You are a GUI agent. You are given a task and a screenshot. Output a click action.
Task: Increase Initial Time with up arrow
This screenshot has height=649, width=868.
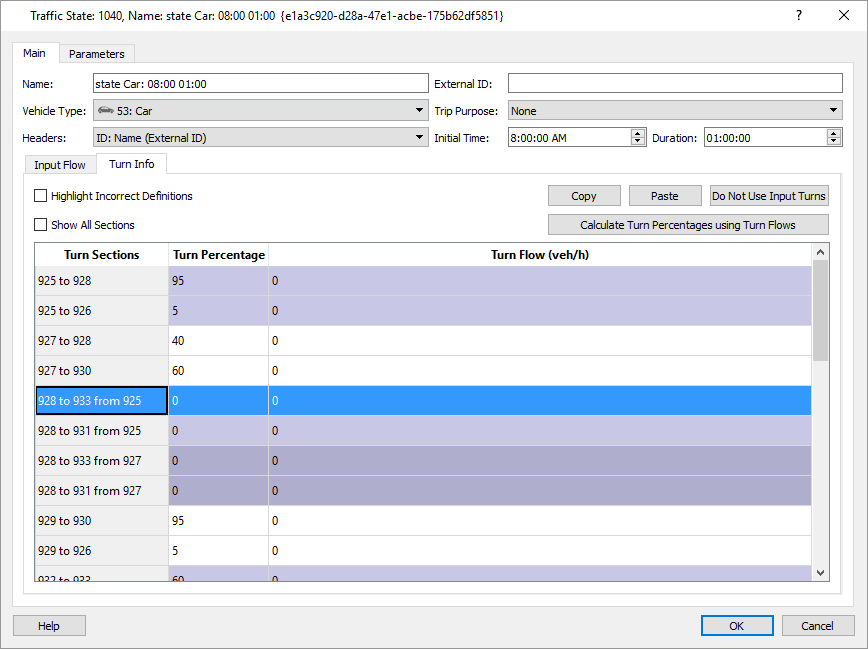(638, 133)
